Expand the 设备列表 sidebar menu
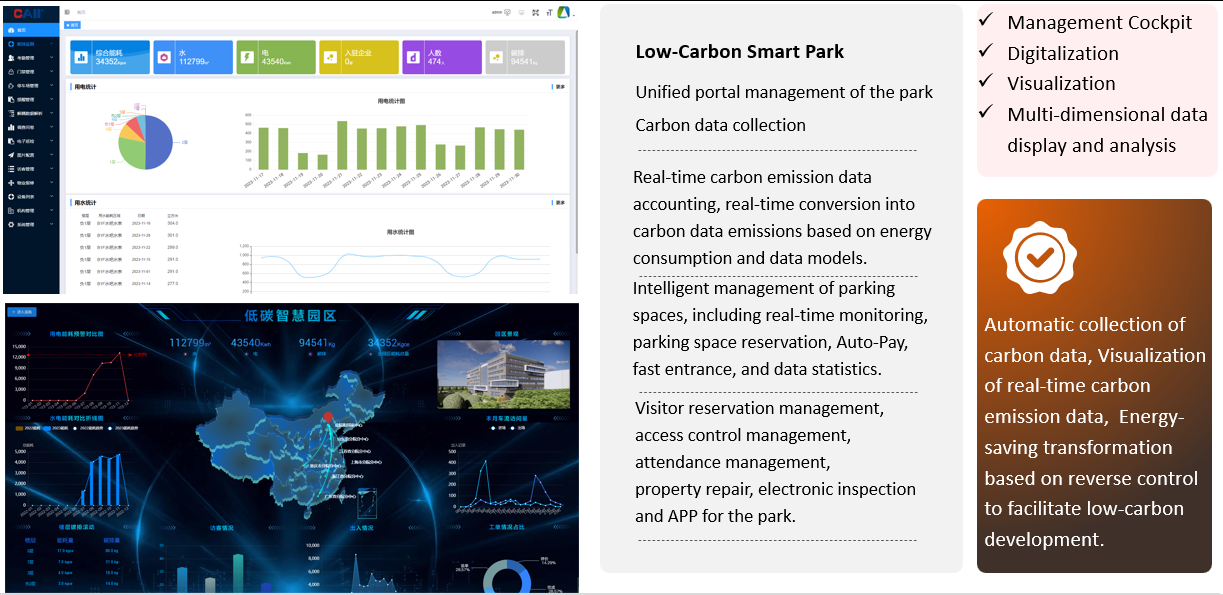 pos(30,197)
